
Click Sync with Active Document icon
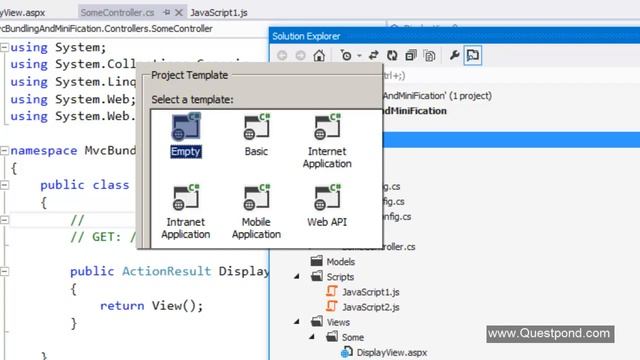(373, 56)
